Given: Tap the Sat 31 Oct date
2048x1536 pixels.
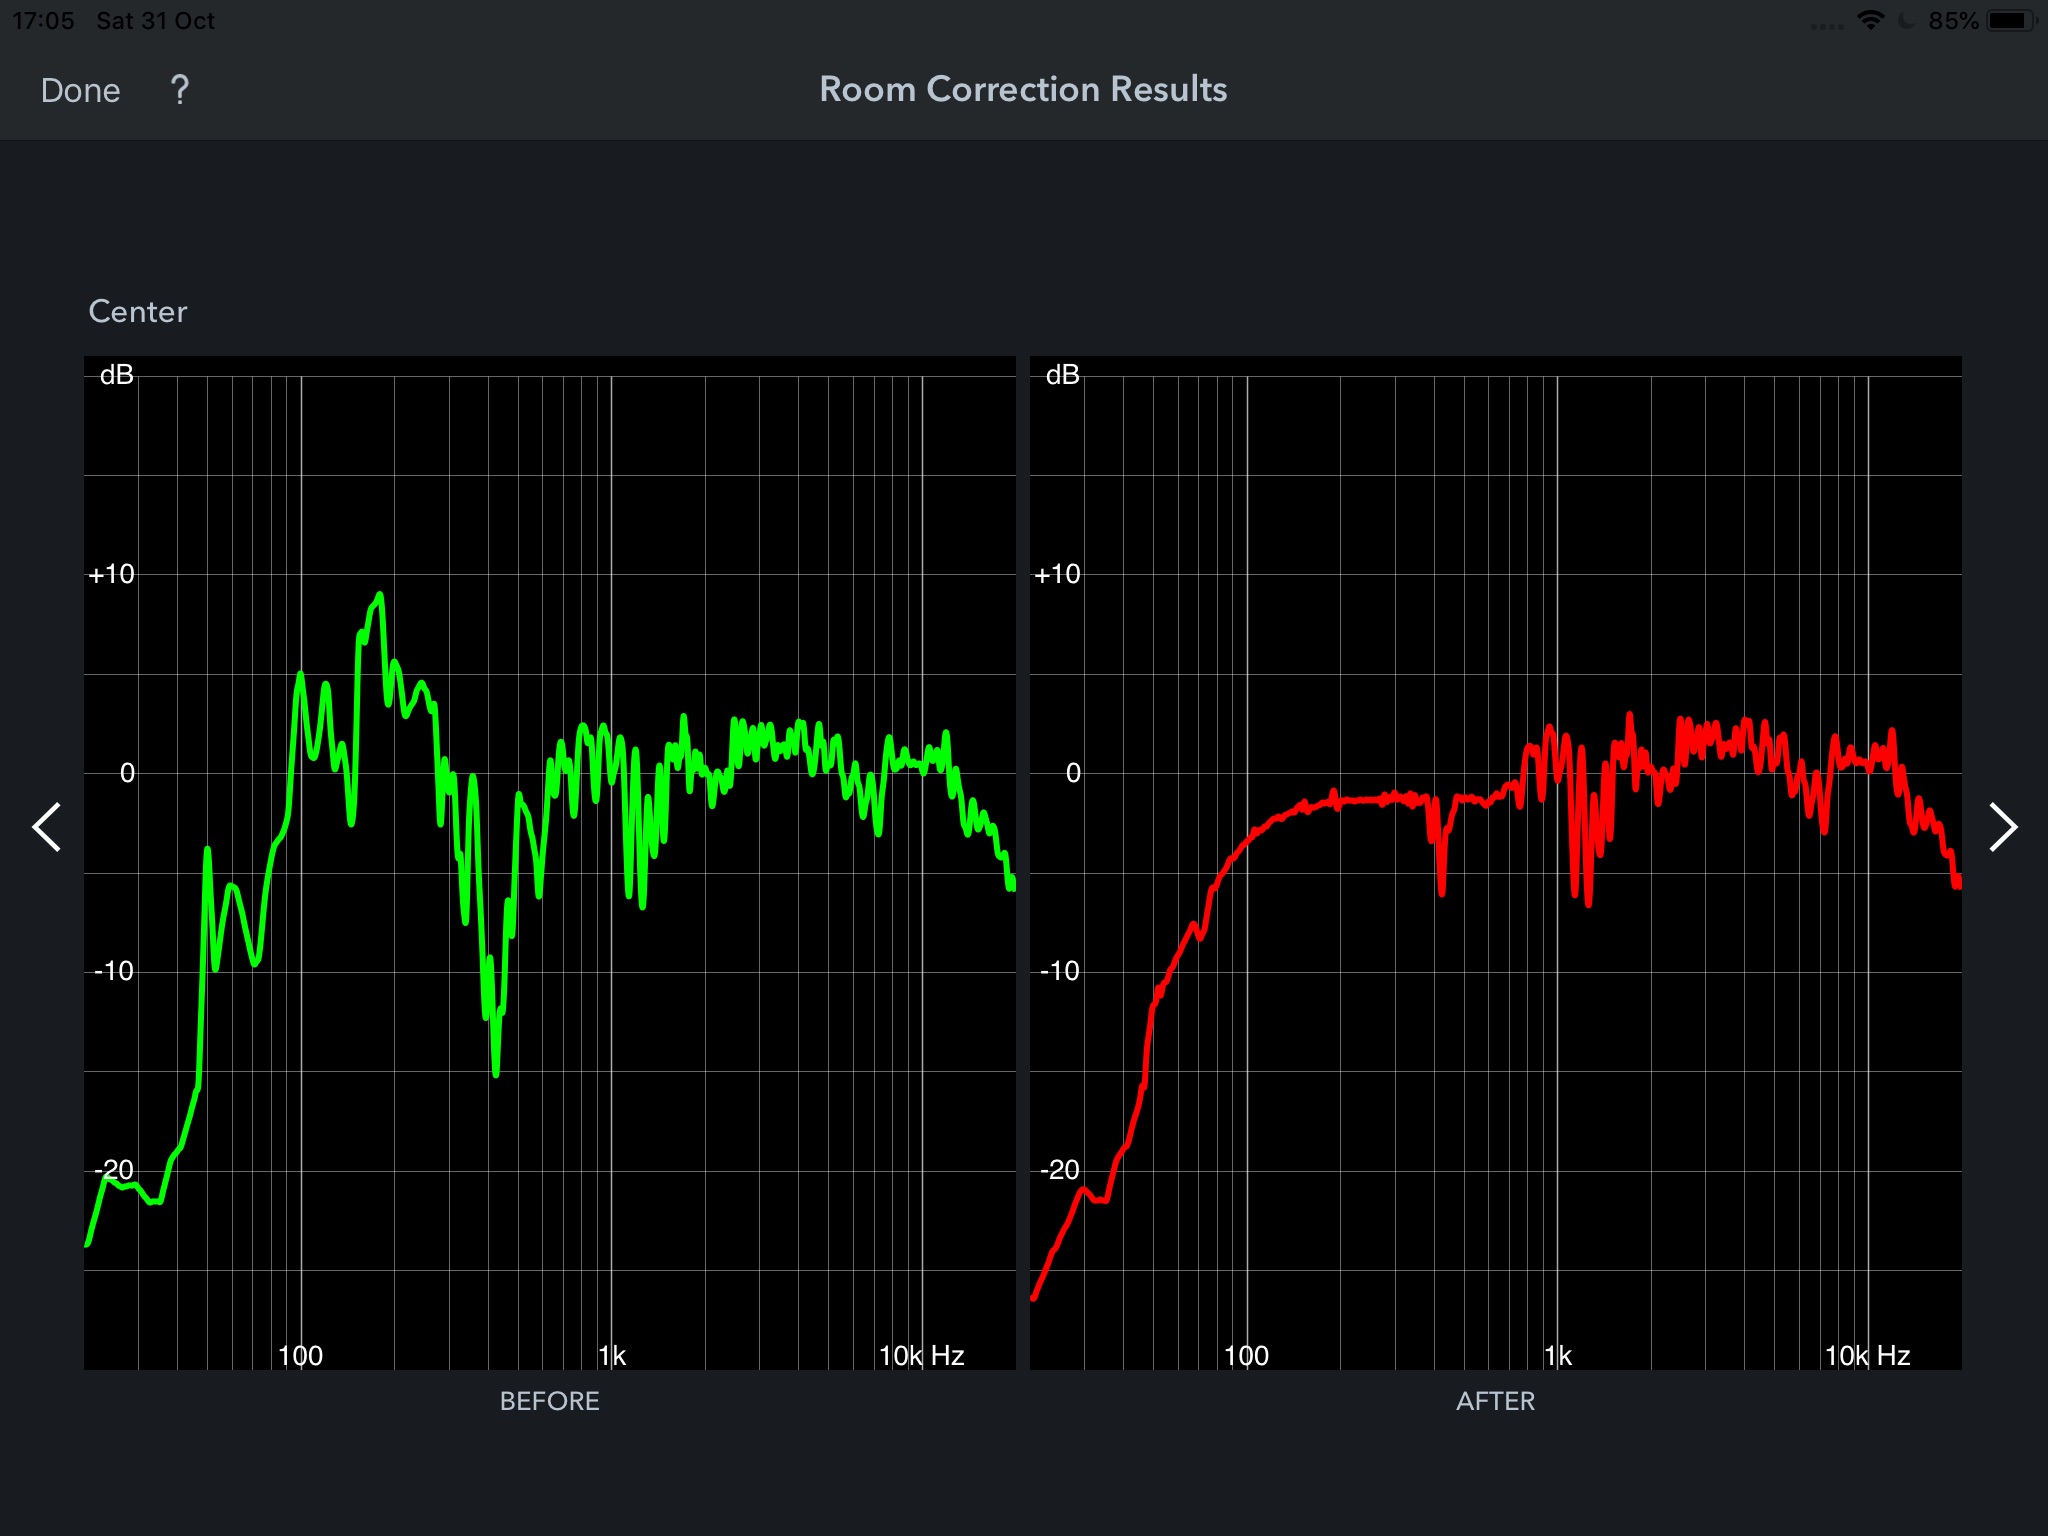Looking at the screenshot, I should pyautogui.click(x=155, y=20).
